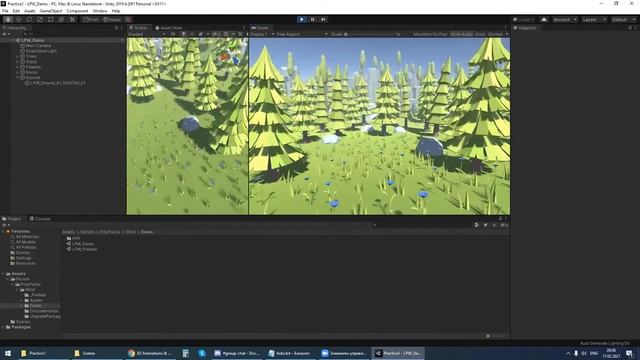Open Hierarchy create plus dropdown
Viewport: 640px width, 360px height.
(5, 34)
